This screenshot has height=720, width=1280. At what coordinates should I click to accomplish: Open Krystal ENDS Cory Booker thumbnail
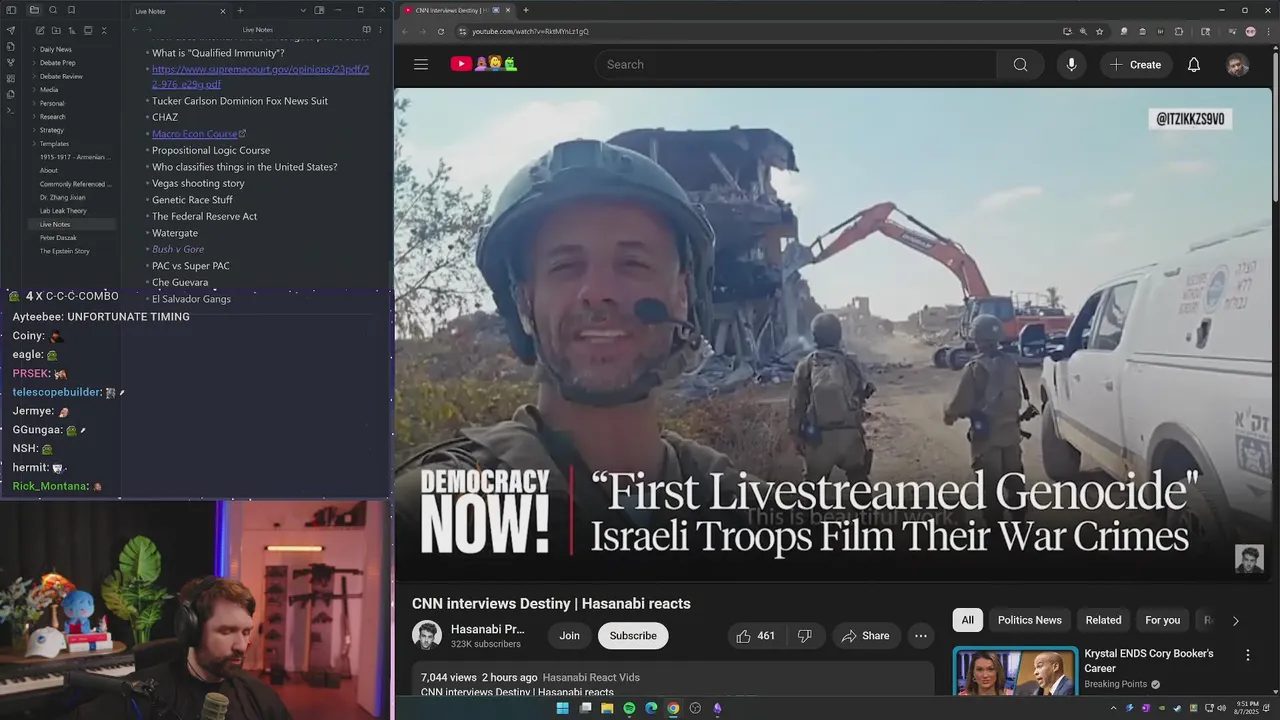[x=1015, y=672]
